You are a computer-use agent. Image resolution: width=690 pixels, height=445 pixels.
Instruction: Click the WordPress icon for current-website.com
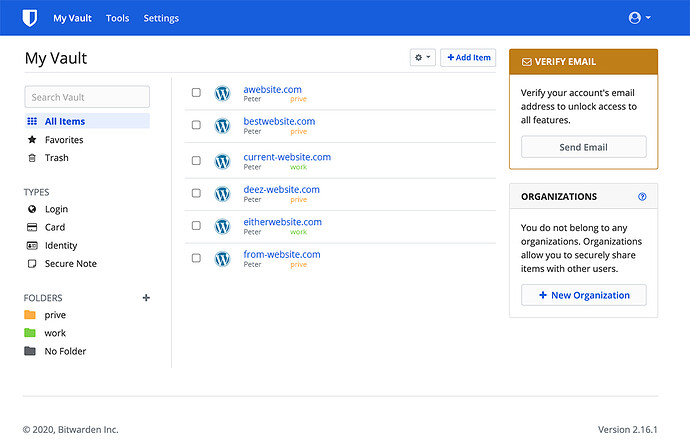(222, 162)
